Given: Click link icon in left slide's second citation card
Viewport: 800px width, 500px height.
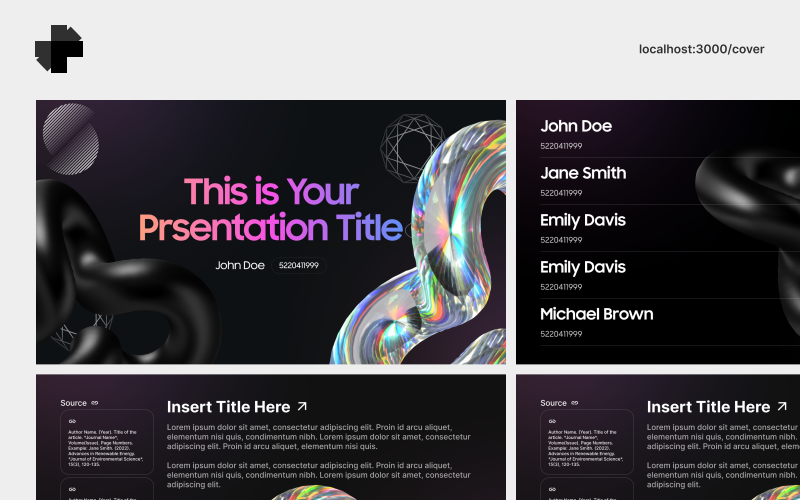Looking at the screenshot, I should [x=72, y=489].
